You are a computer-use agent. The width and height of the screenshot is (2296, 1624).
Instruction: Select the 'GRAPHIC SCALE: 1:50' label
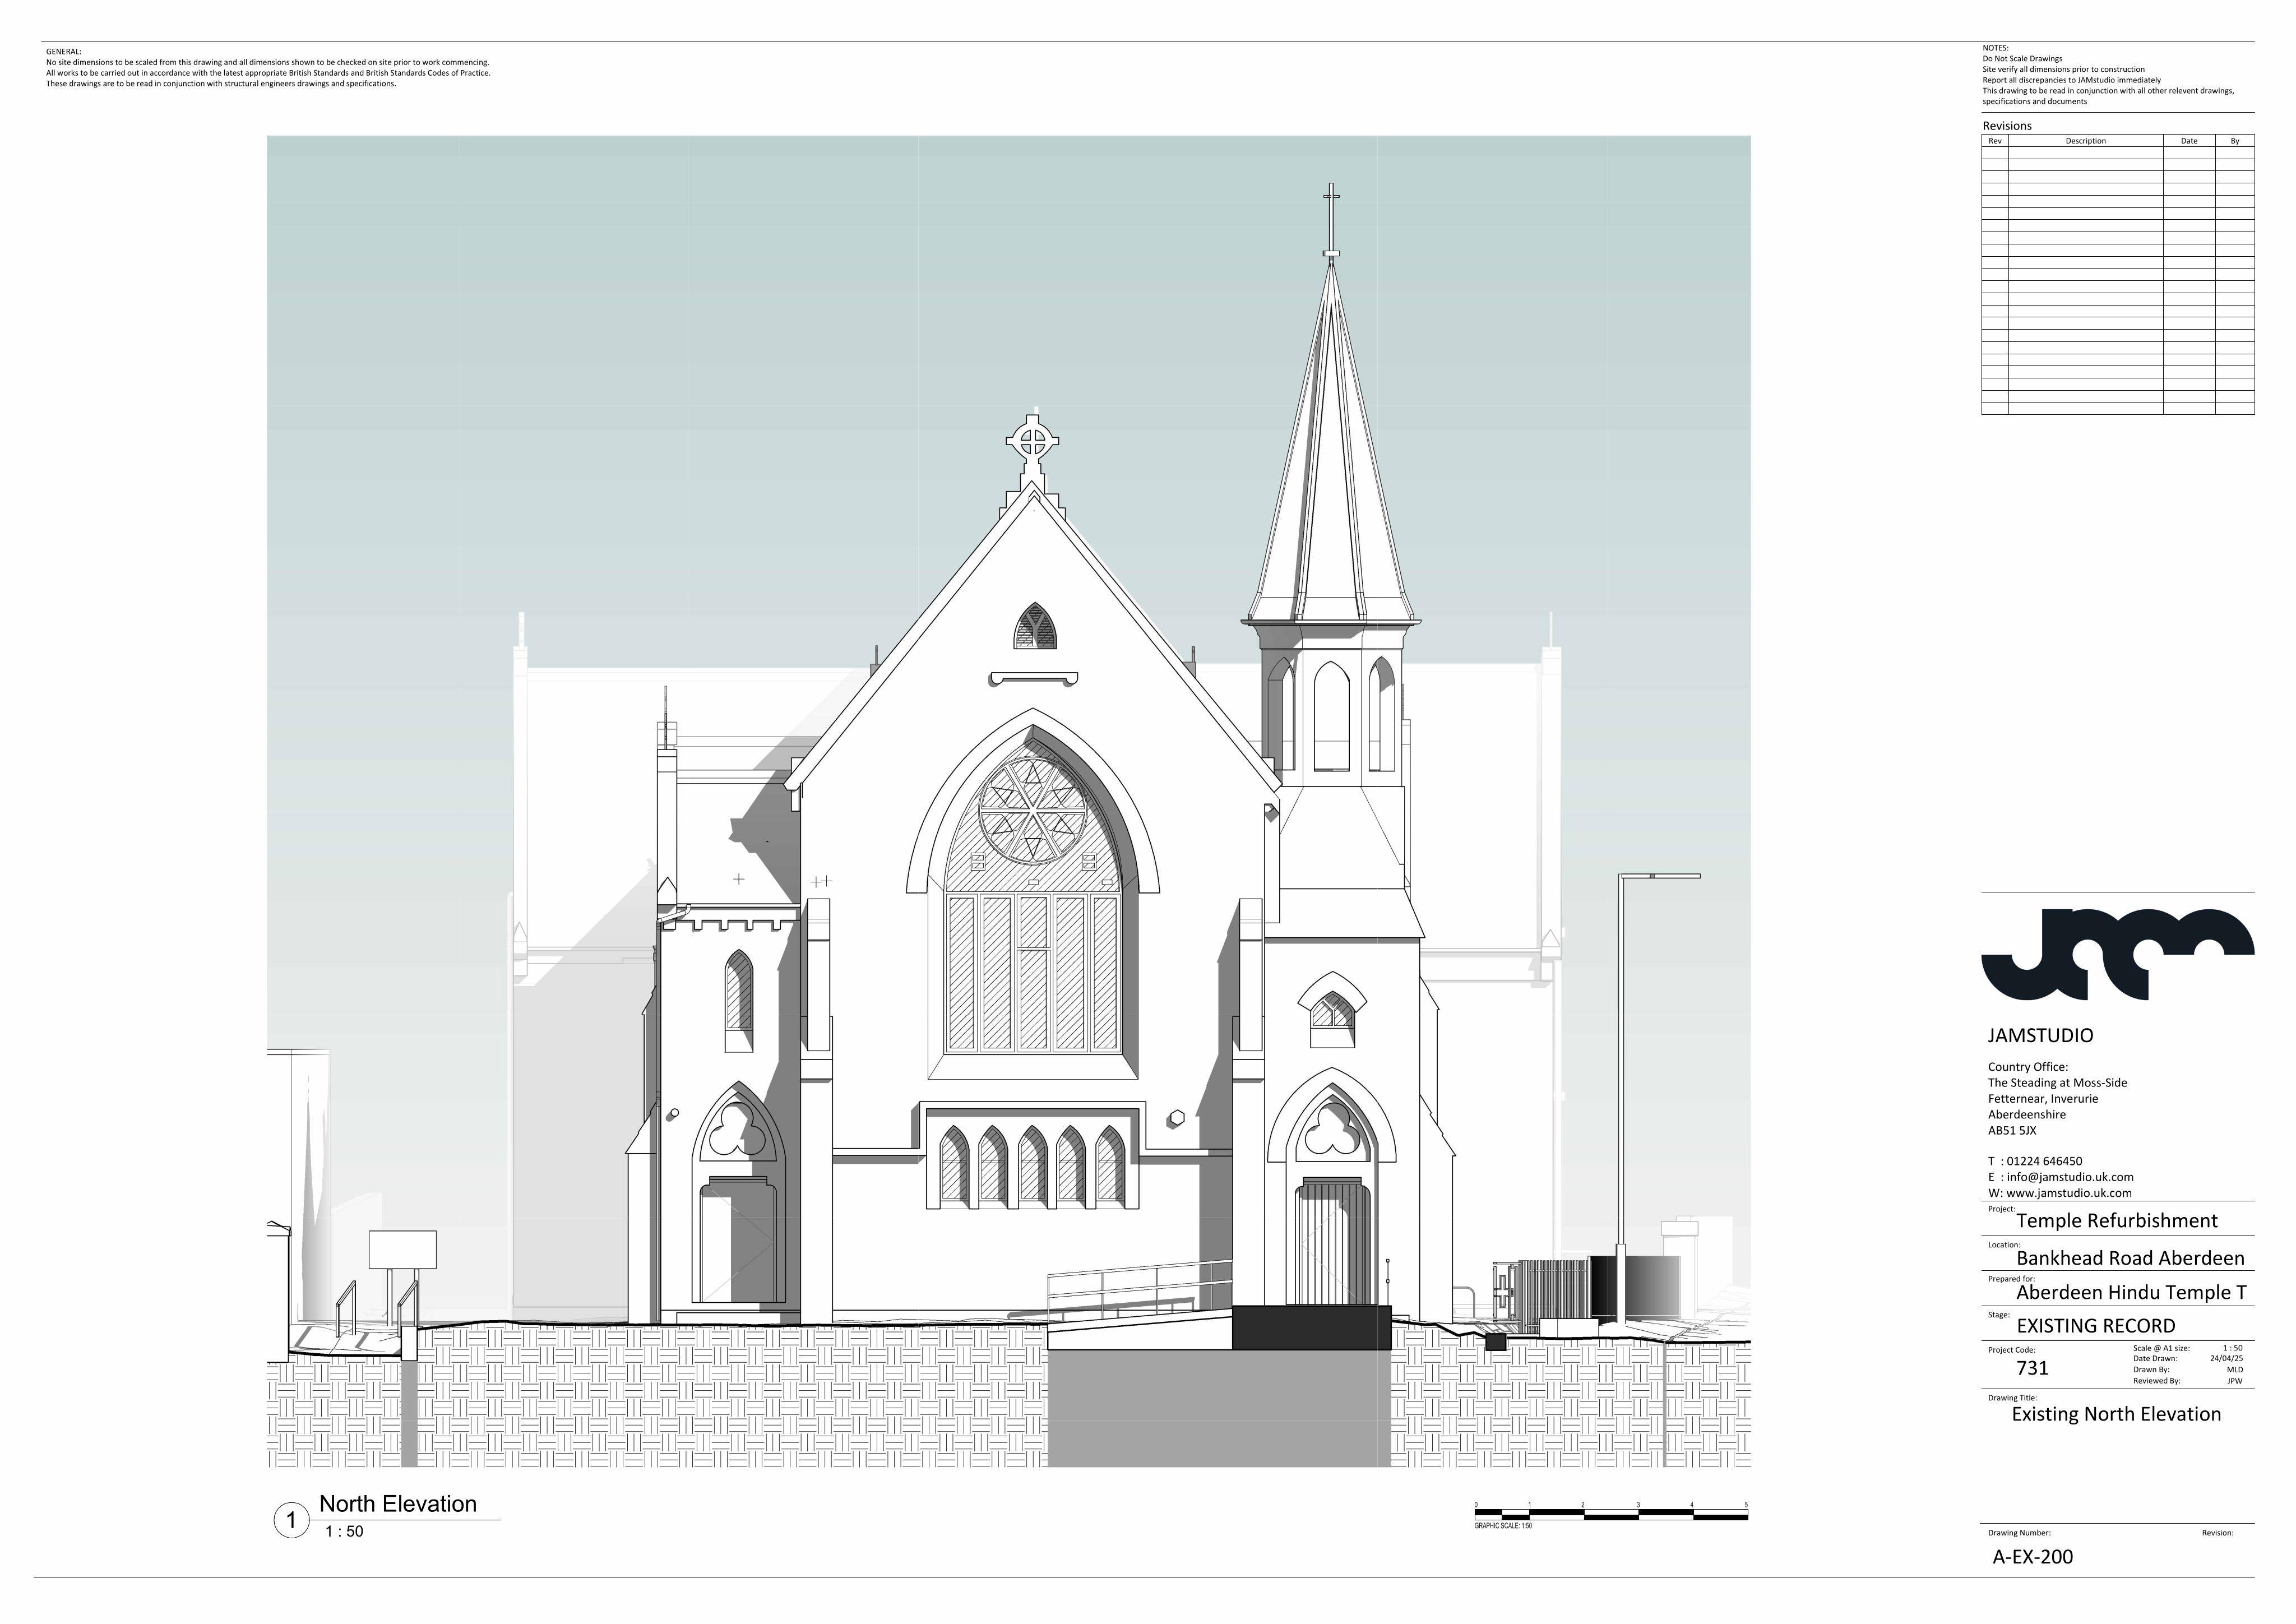(x=1503, y=1526)
